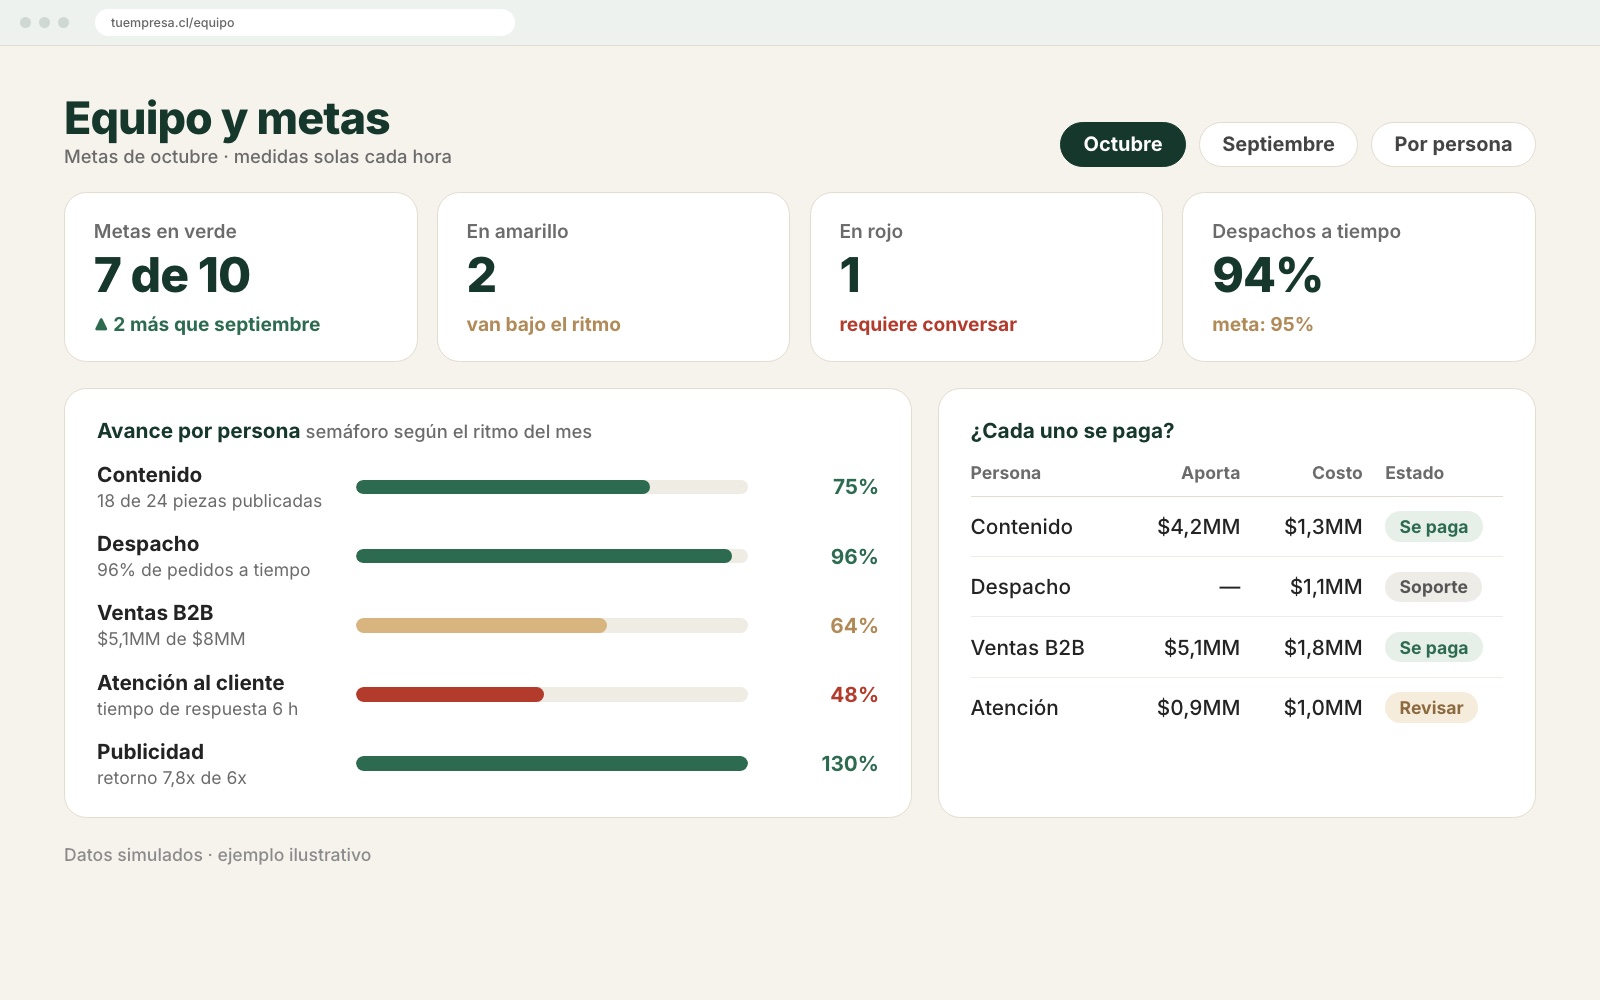Click the 48% Atención percentage
Viewport: 1600px width, 1000px height.
(854, 694)
